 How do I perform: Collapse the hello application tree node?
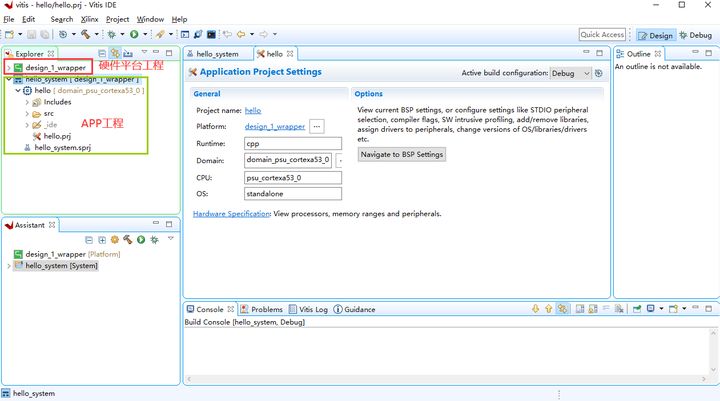click(18, 90)
